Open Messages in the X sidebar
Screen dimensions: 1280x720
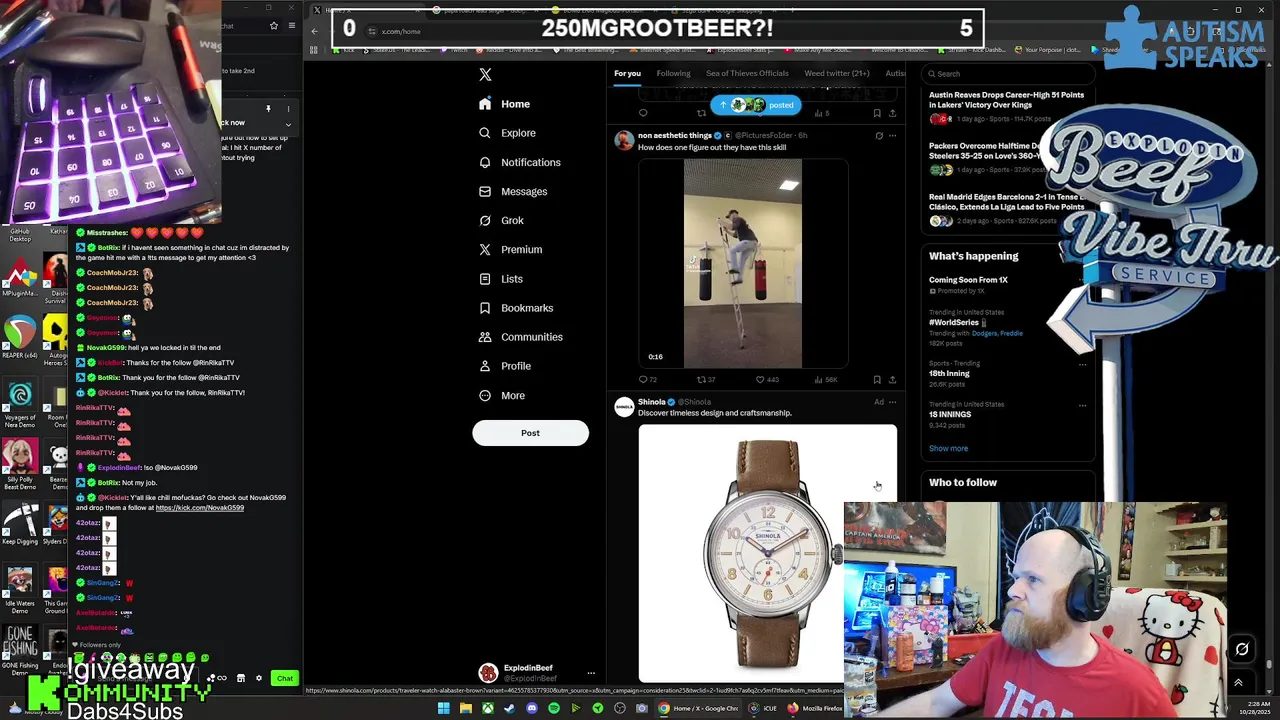[x=513, y=191]
